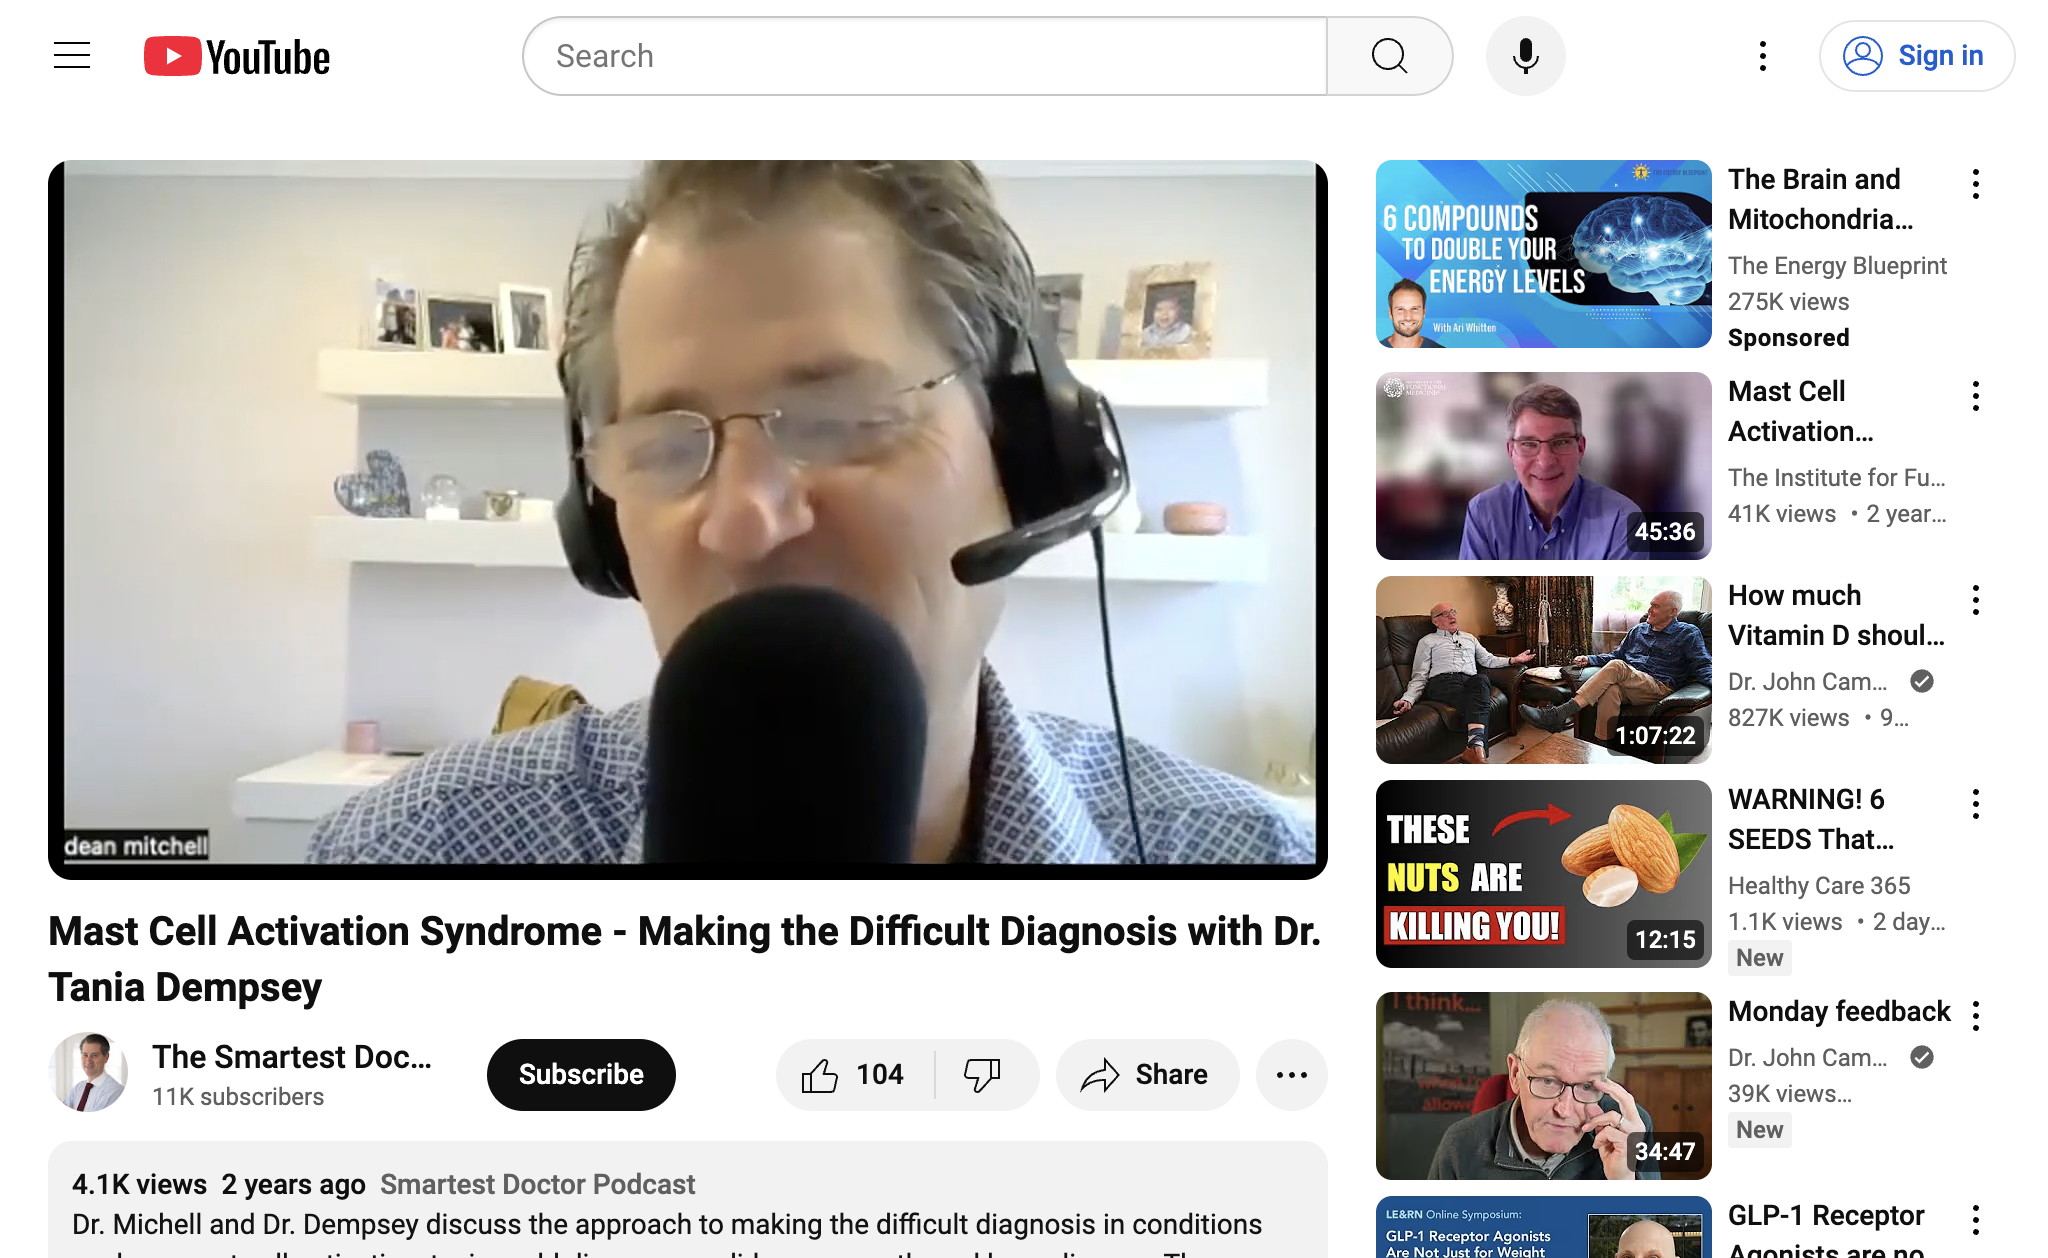Start voice search with microphone
2048x1258 pixels.
pyautogui.click(x=1525, y=56)
